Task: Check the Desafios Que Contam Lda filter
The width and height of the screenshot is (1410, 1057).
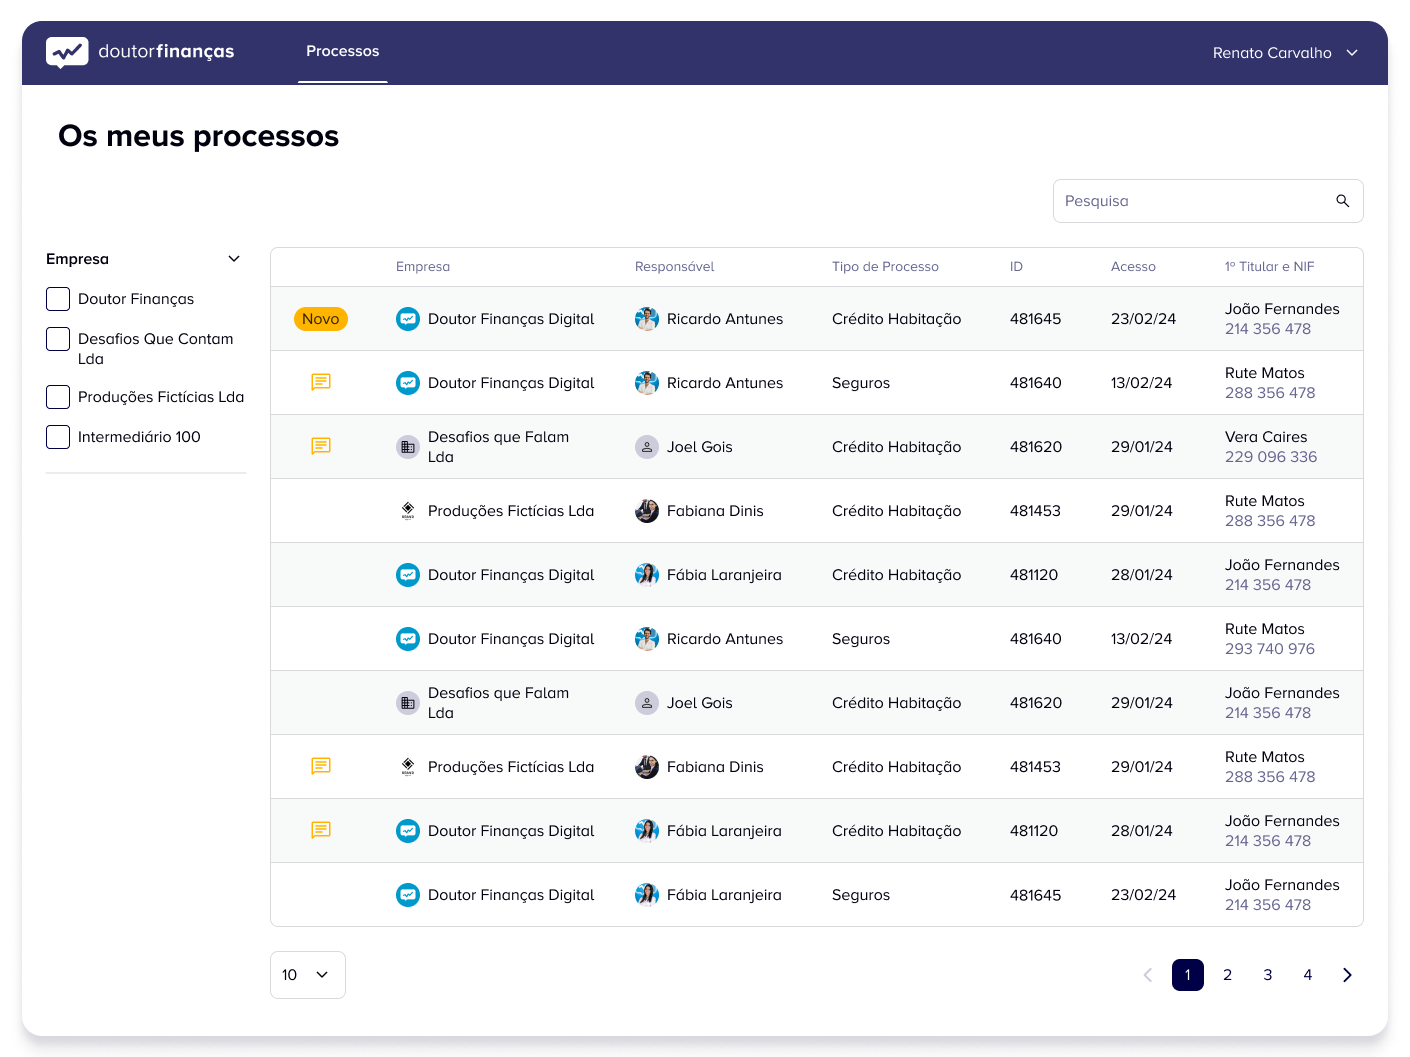Action: 58,339
